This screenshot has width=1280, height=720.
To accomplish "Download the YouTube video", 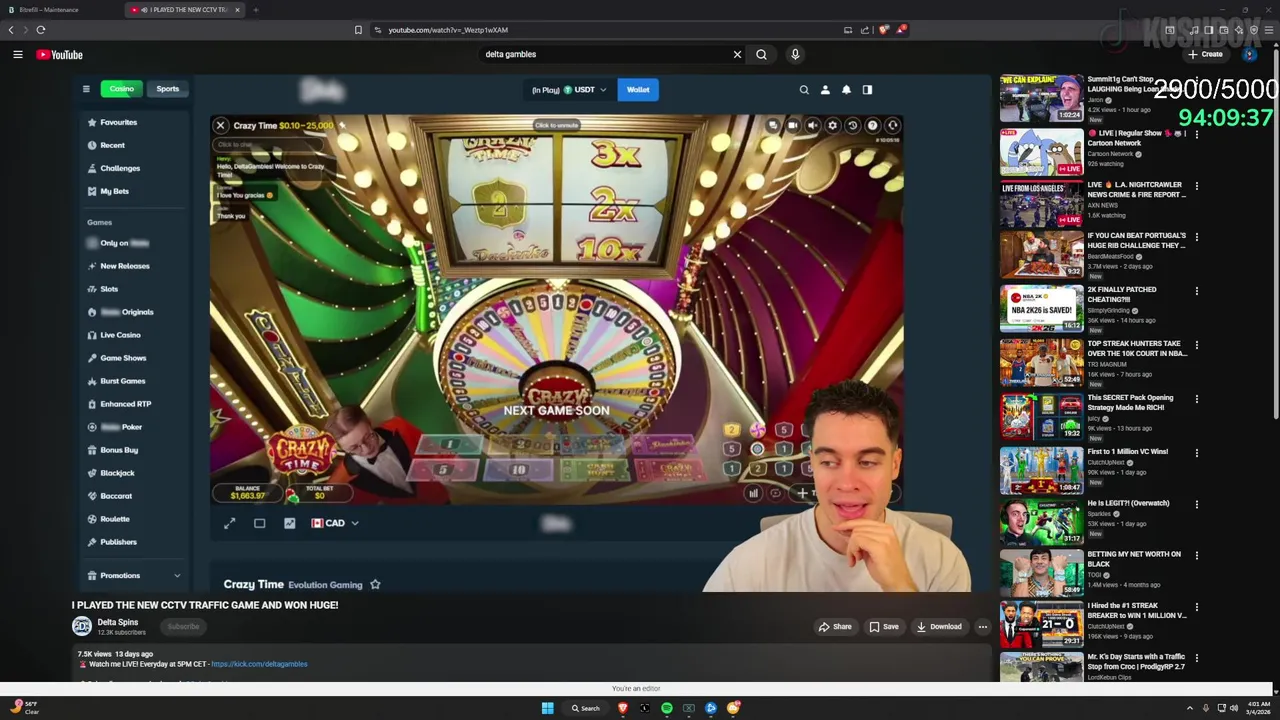I will (x=939, y=627).
